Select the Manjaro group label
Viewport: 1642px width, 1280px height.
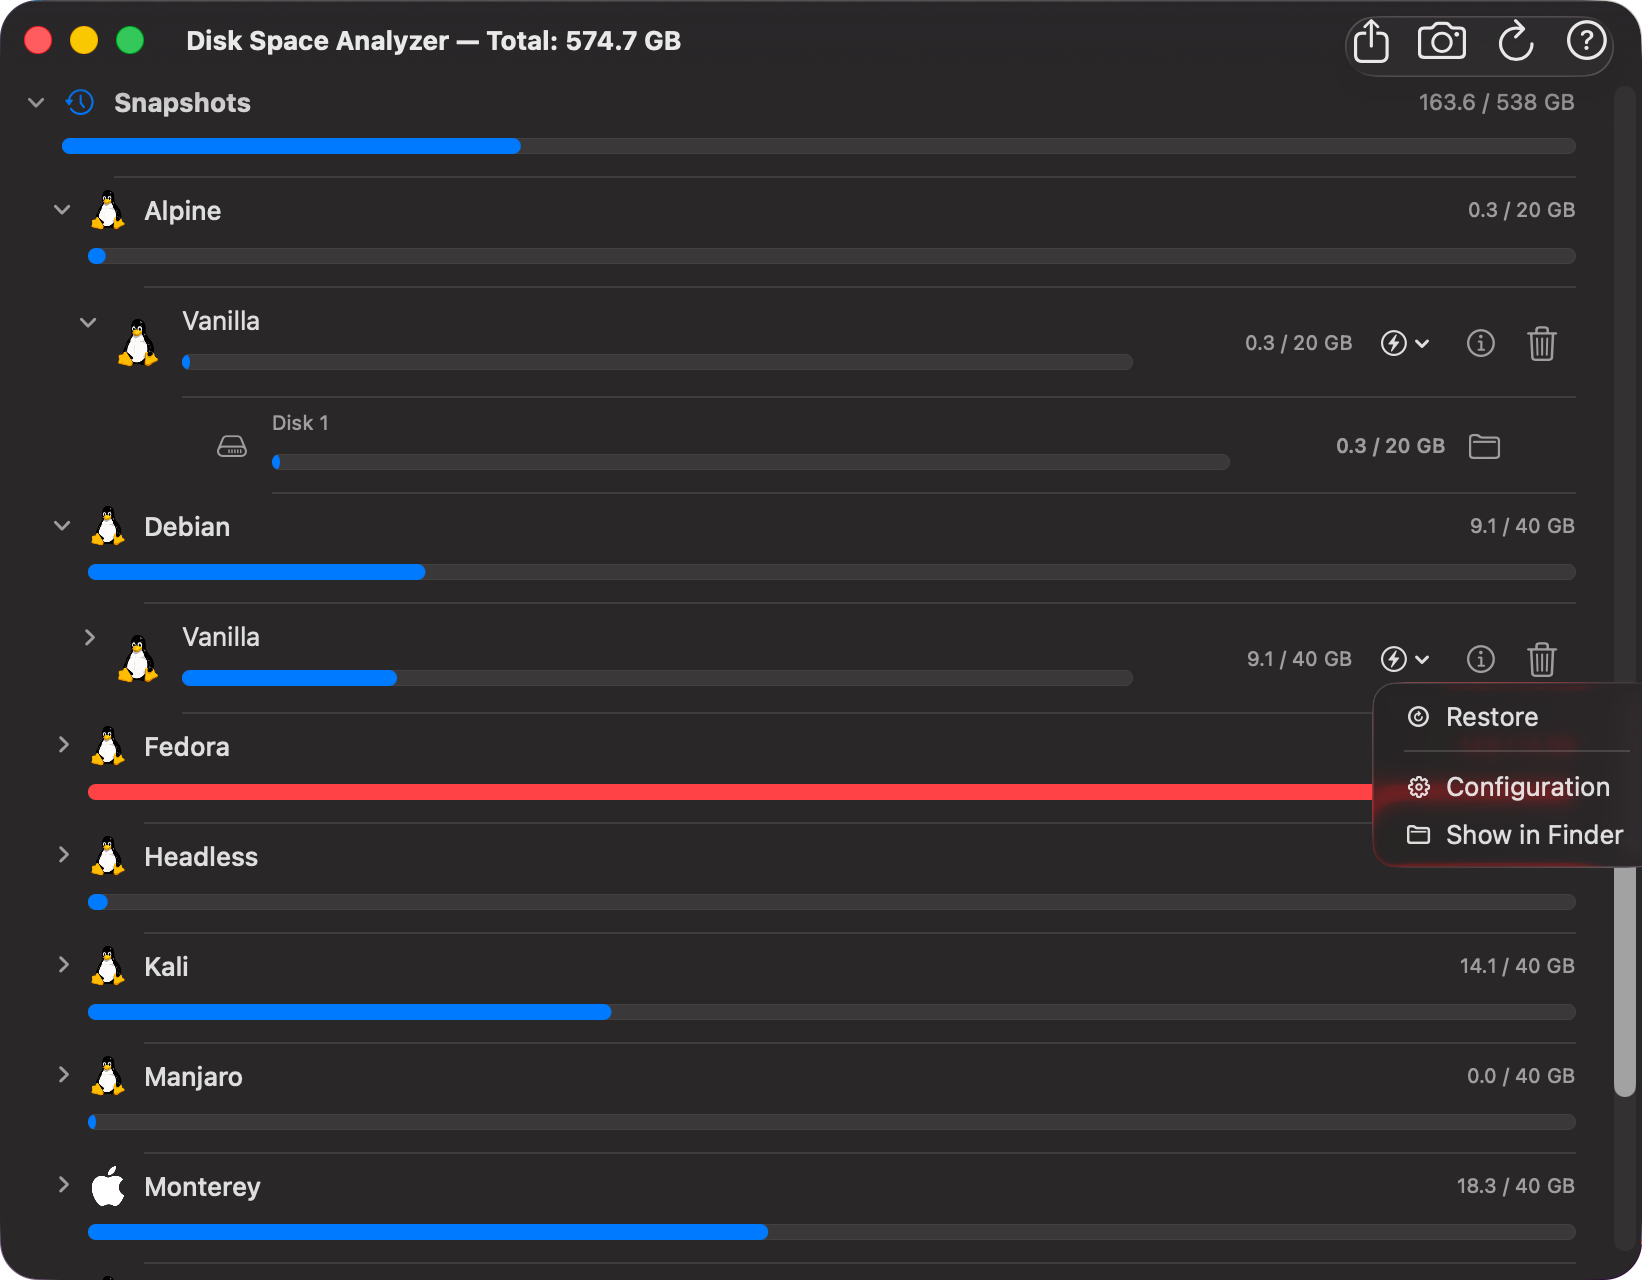pyautogui.click(x=193, y=1077)
